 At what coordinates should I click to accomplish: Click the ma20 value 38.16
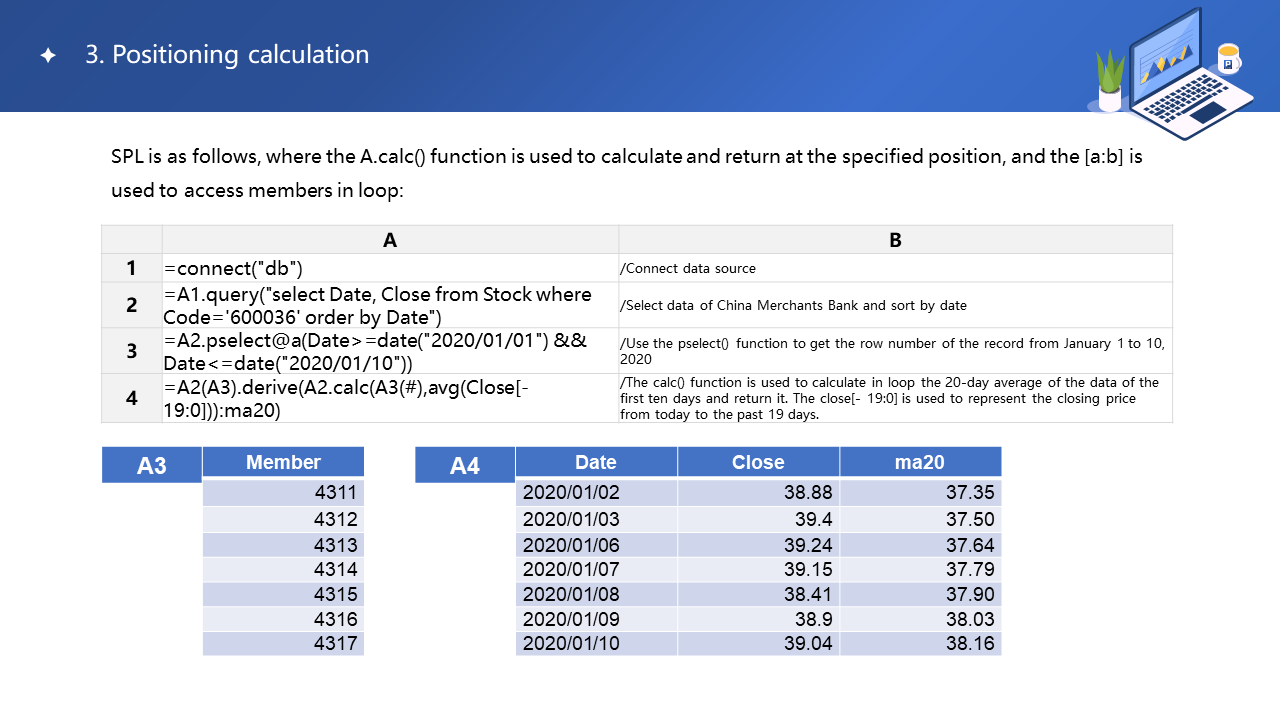pos(920,643)
